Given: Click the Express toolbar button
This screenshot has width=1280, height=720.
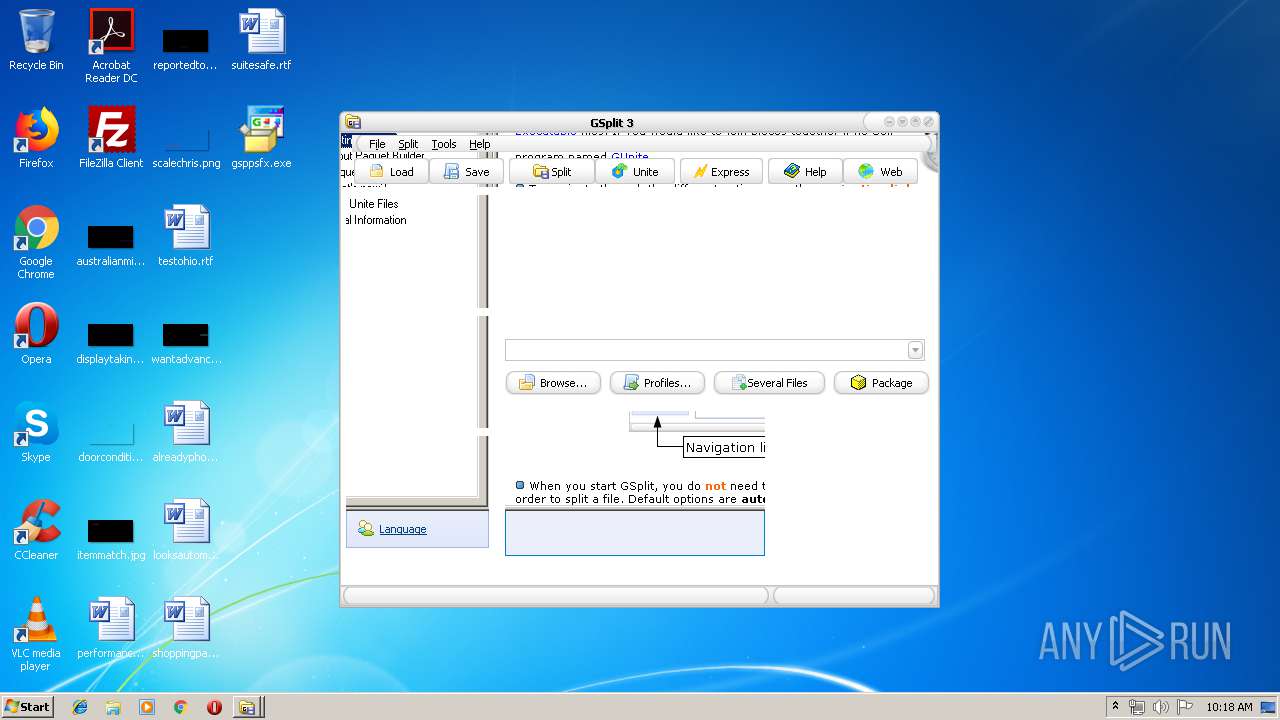Looking at the screenshot, I should [x=721, y=172].
